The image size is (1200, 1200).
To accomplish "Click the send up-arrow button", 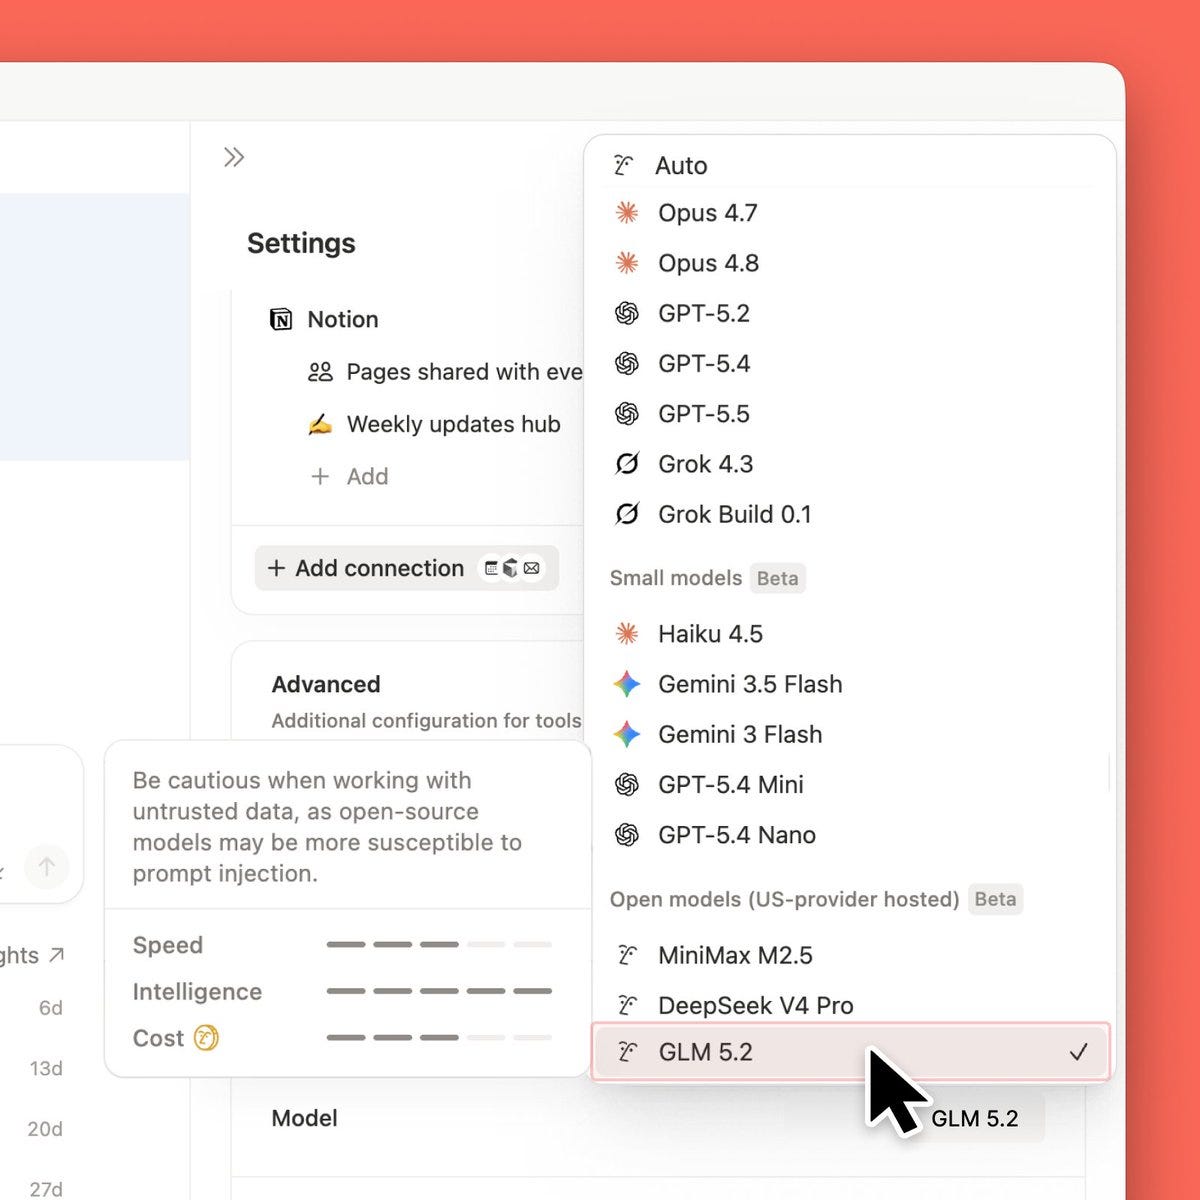I will click(x=46, y=866).
